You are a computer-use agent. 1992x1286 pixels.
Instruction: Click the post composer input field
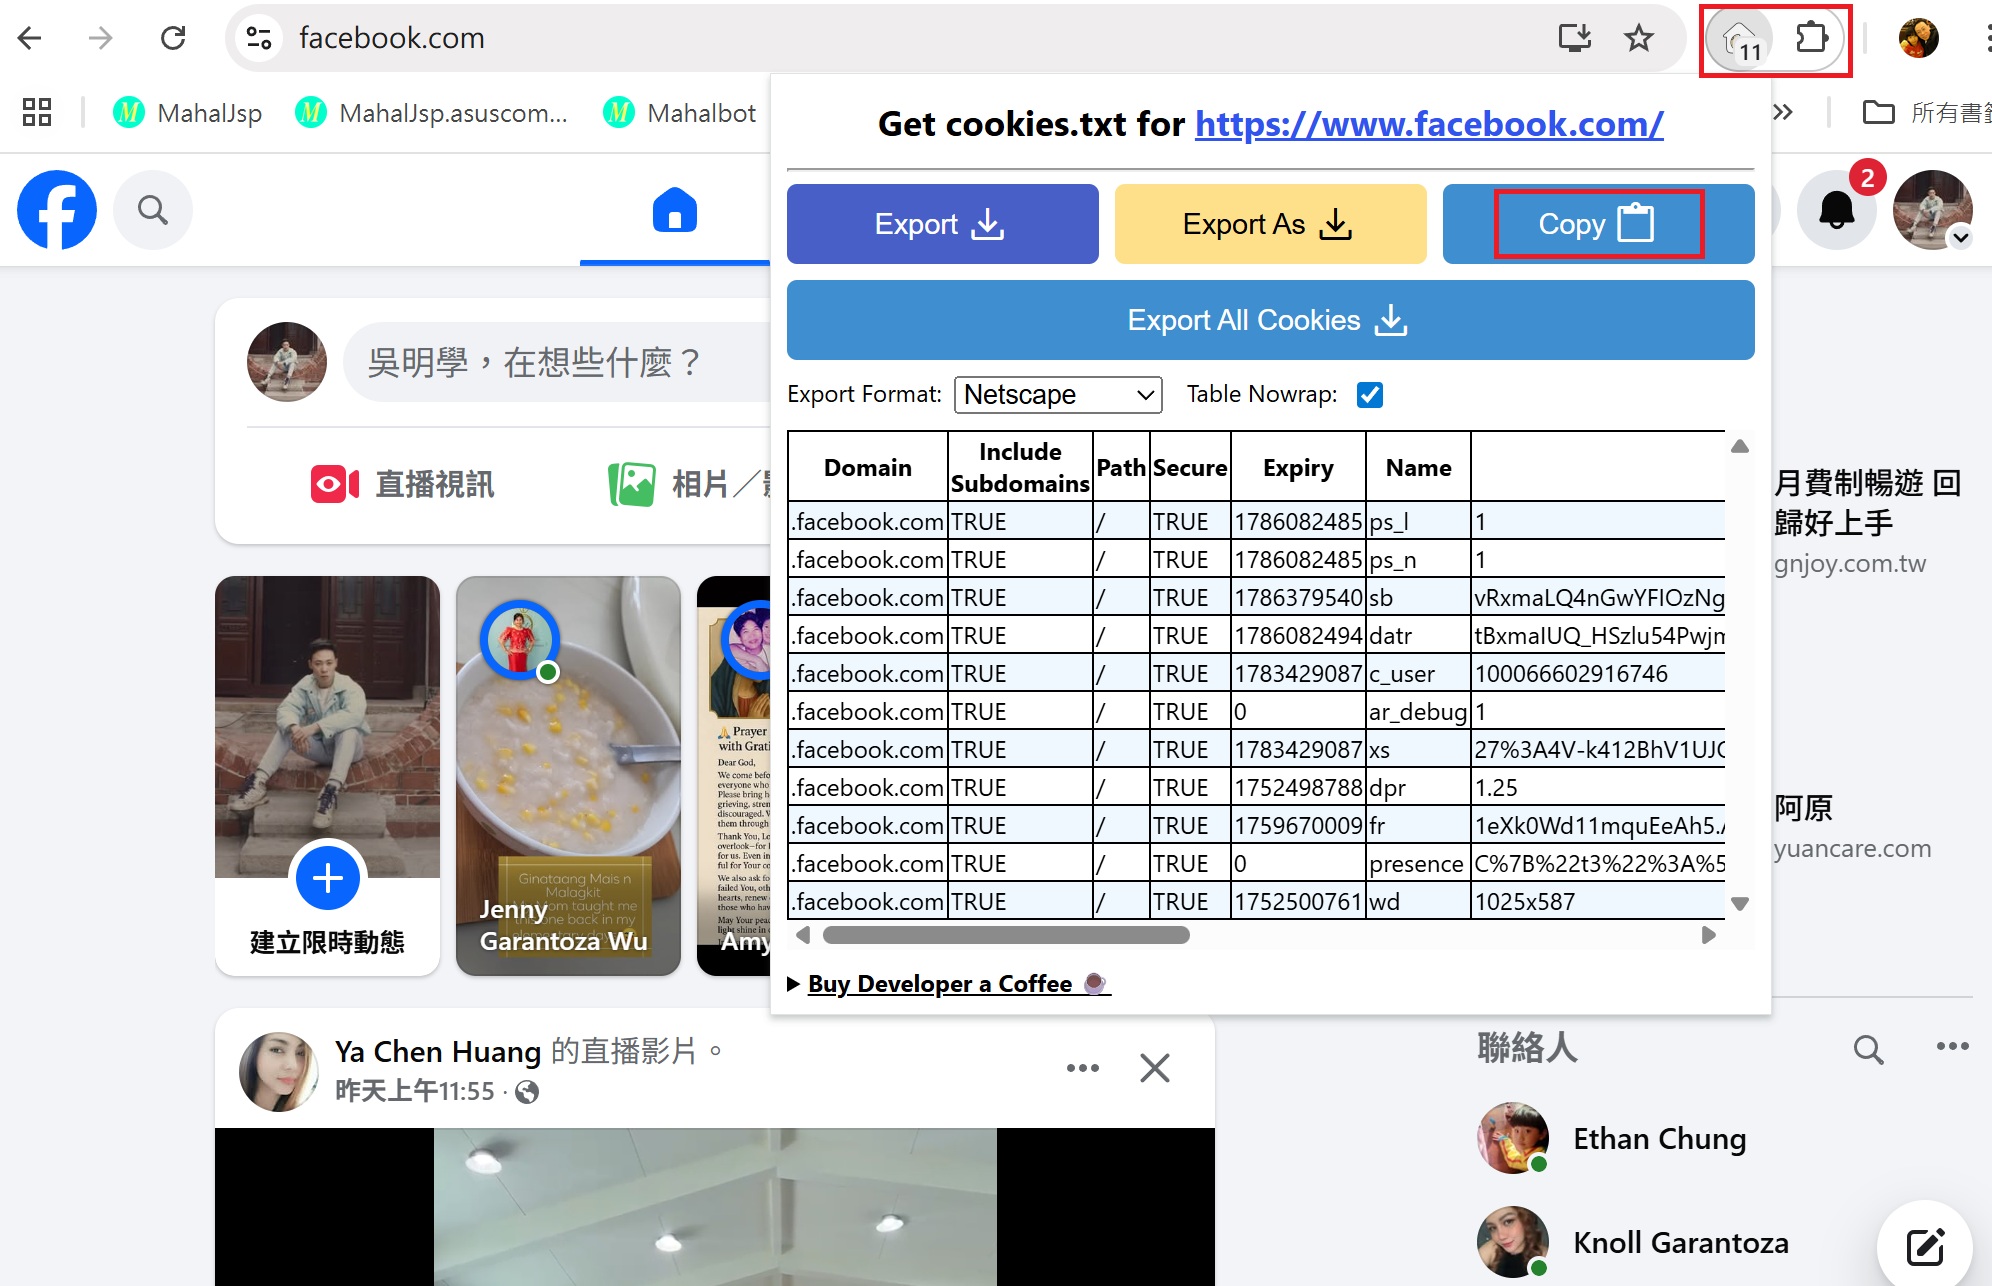(556, 362)
